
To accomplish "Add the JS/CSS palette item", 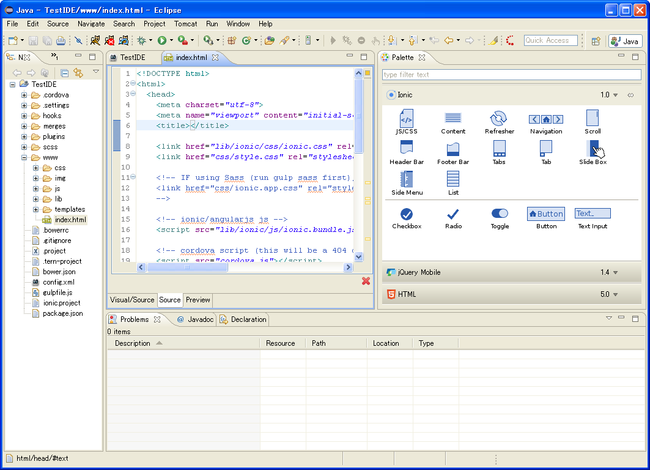I will [x=406, y=122].
